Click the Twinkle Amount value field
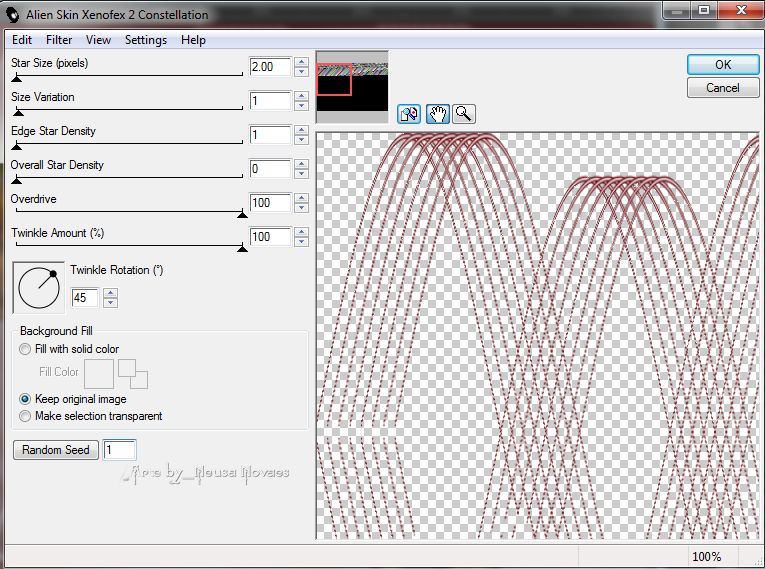765x569 pixels. click(270, 237)
